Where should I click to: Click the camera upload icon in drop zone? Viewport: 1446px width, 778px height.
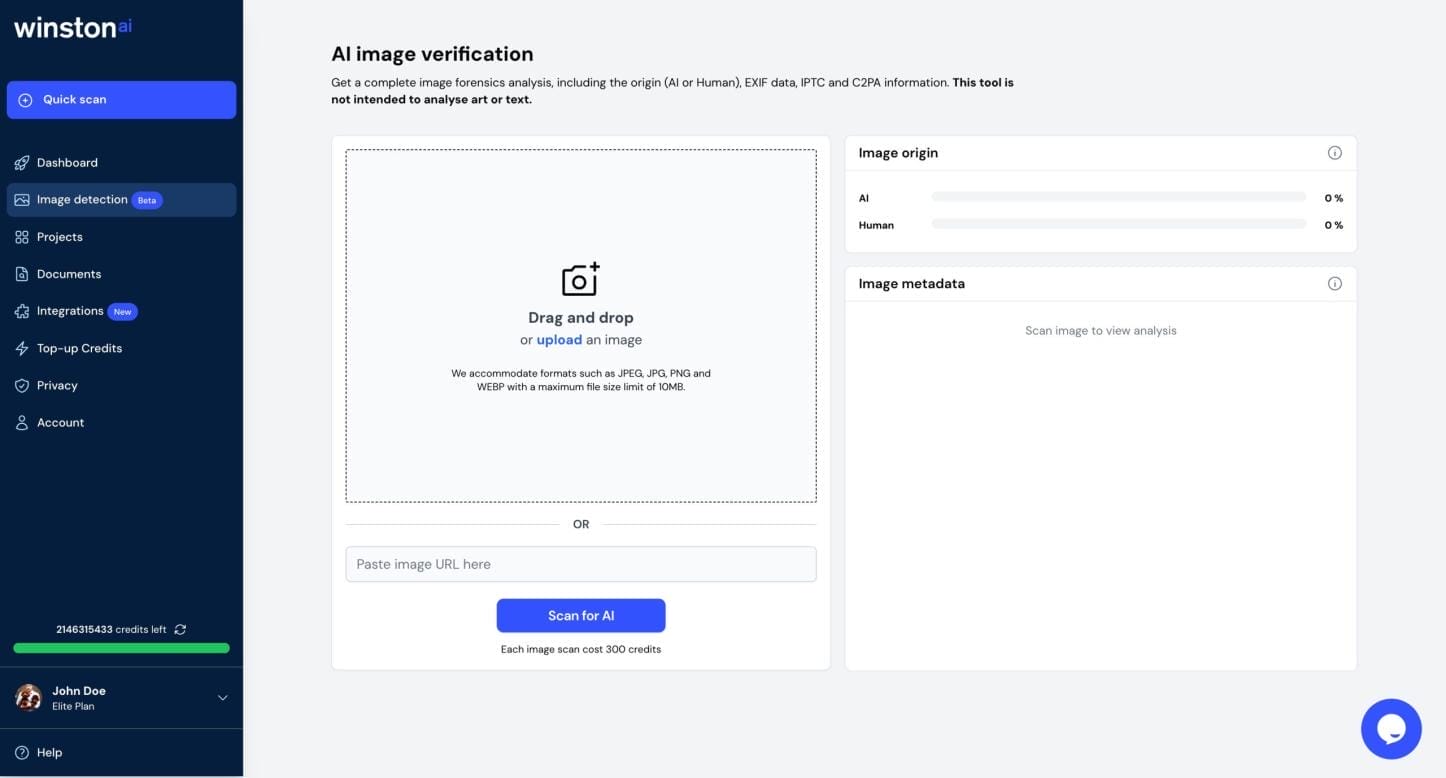(580, 280)
